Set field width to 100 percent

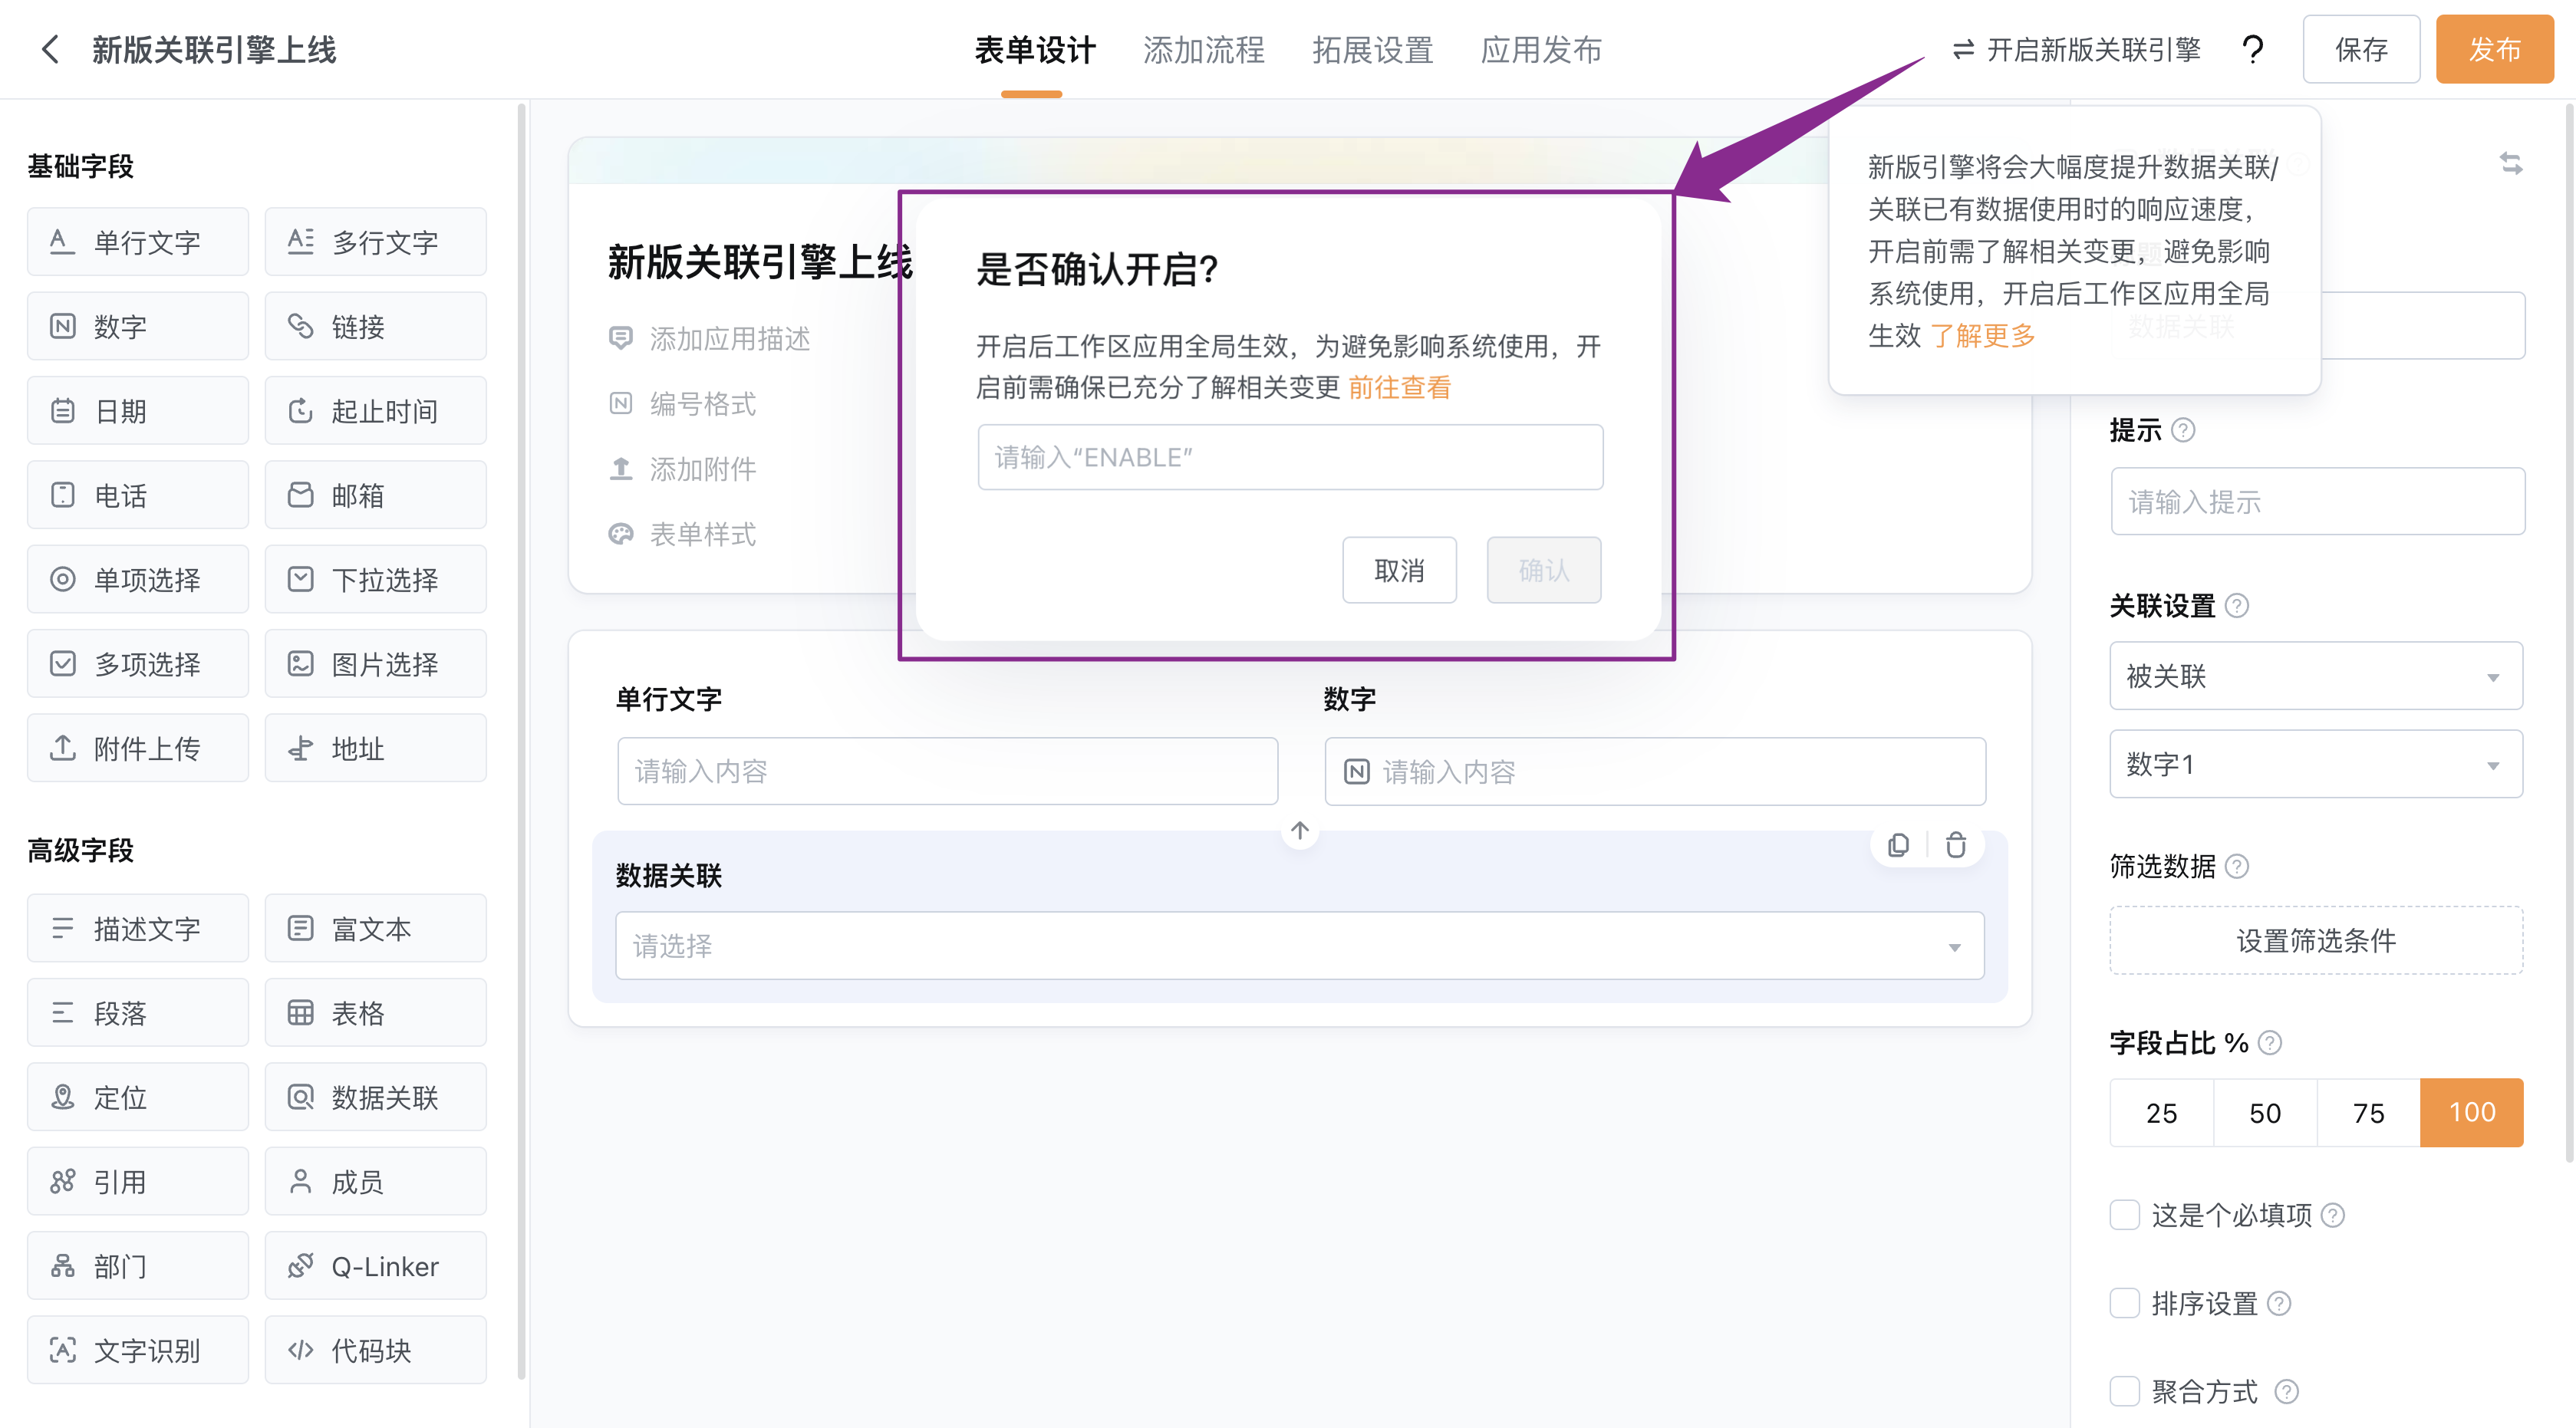(2472, 1112)
